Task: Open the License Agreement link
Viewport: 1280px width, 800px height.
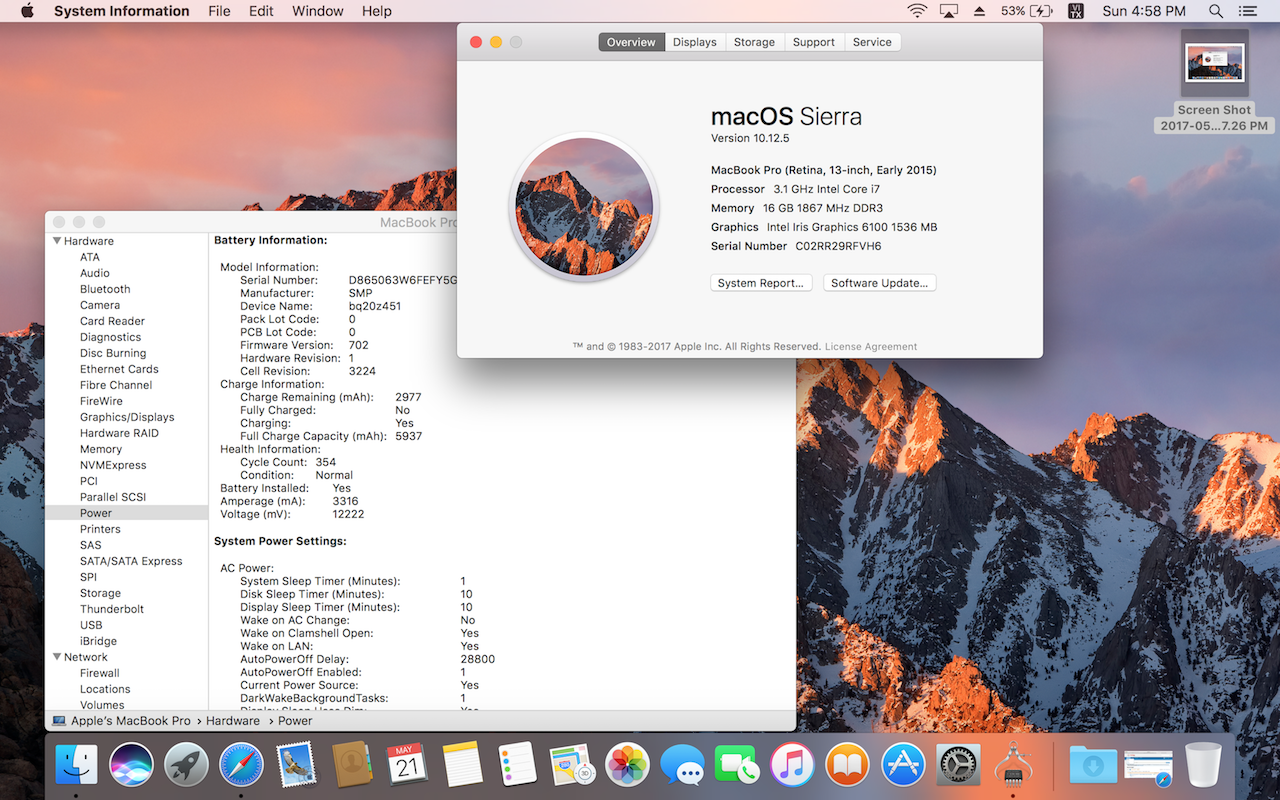Action: point(870,347)
